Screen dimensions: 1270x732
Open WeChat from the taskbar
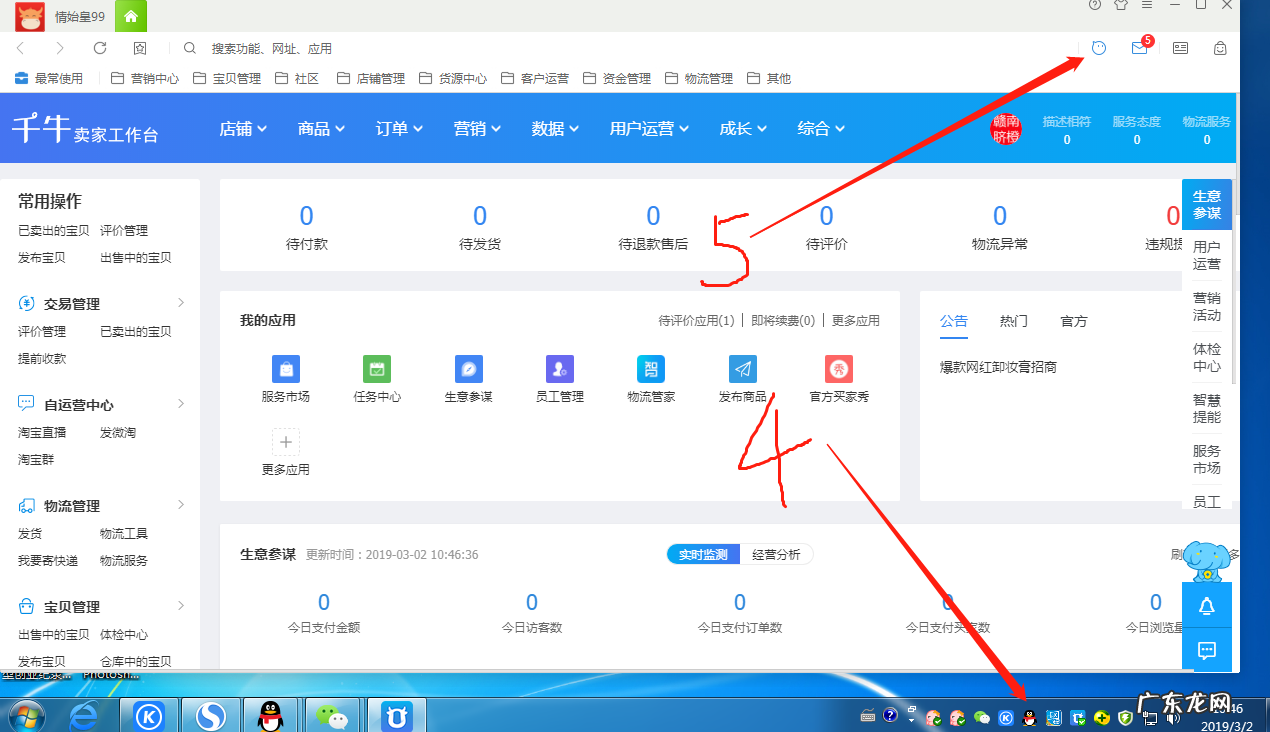(330, 714)
